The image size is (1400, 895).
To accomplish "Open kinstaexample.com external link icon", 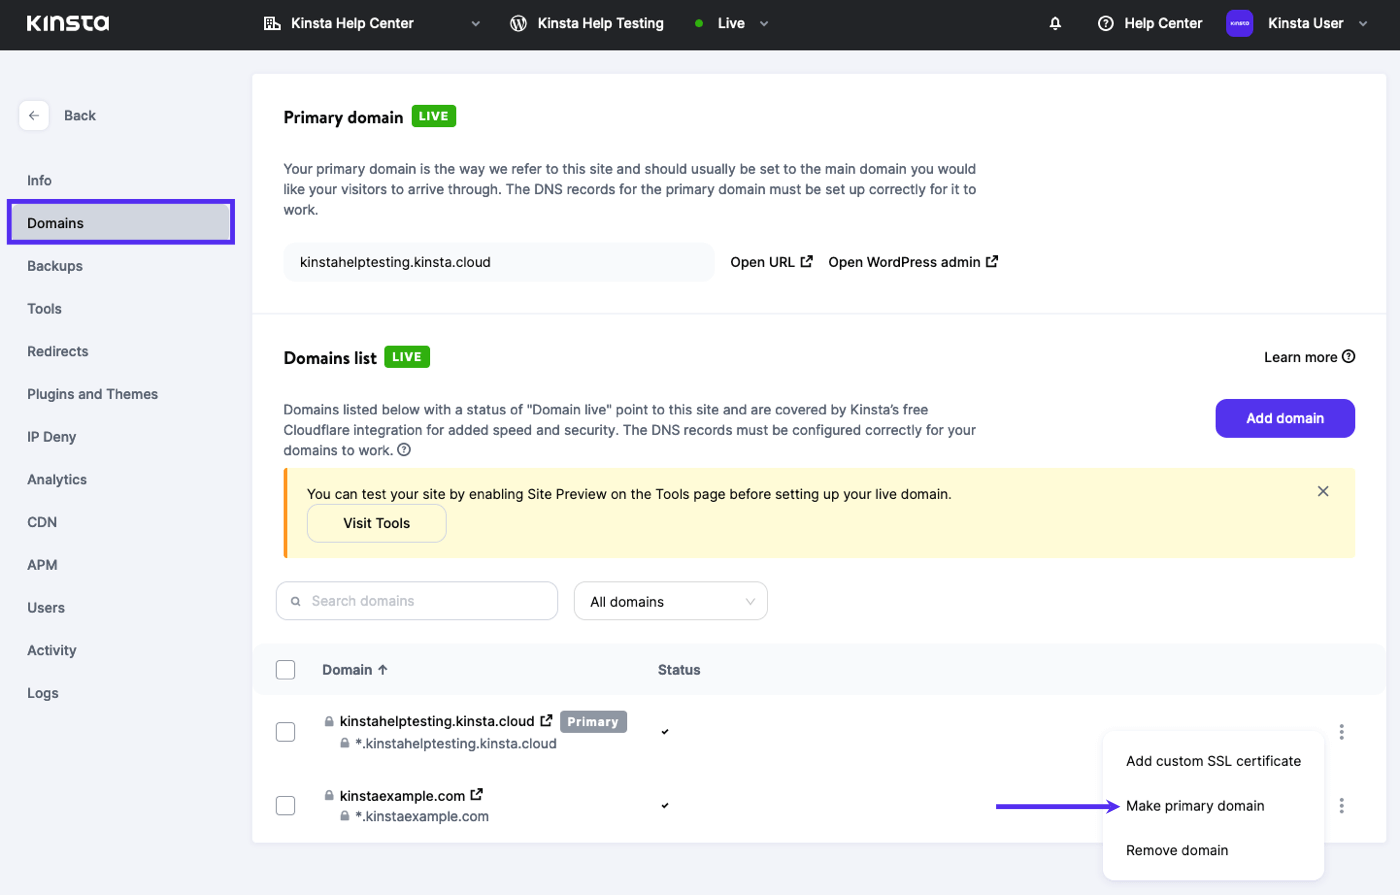I will point(477,795).
